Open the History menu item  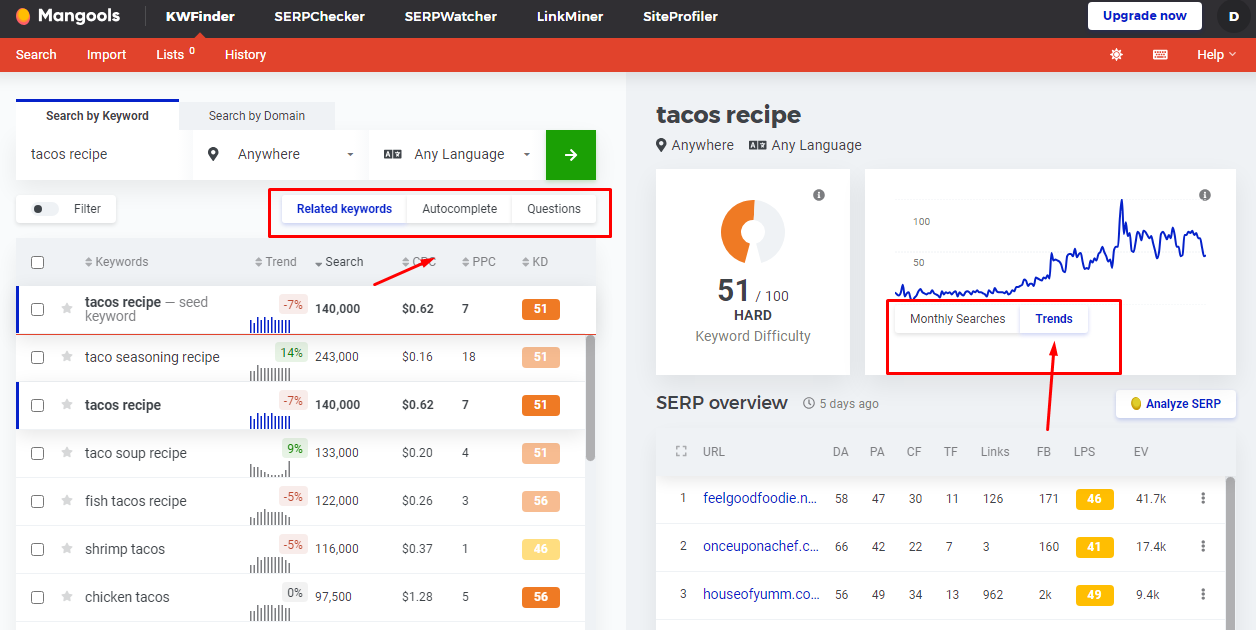click(x=245, y=55)
